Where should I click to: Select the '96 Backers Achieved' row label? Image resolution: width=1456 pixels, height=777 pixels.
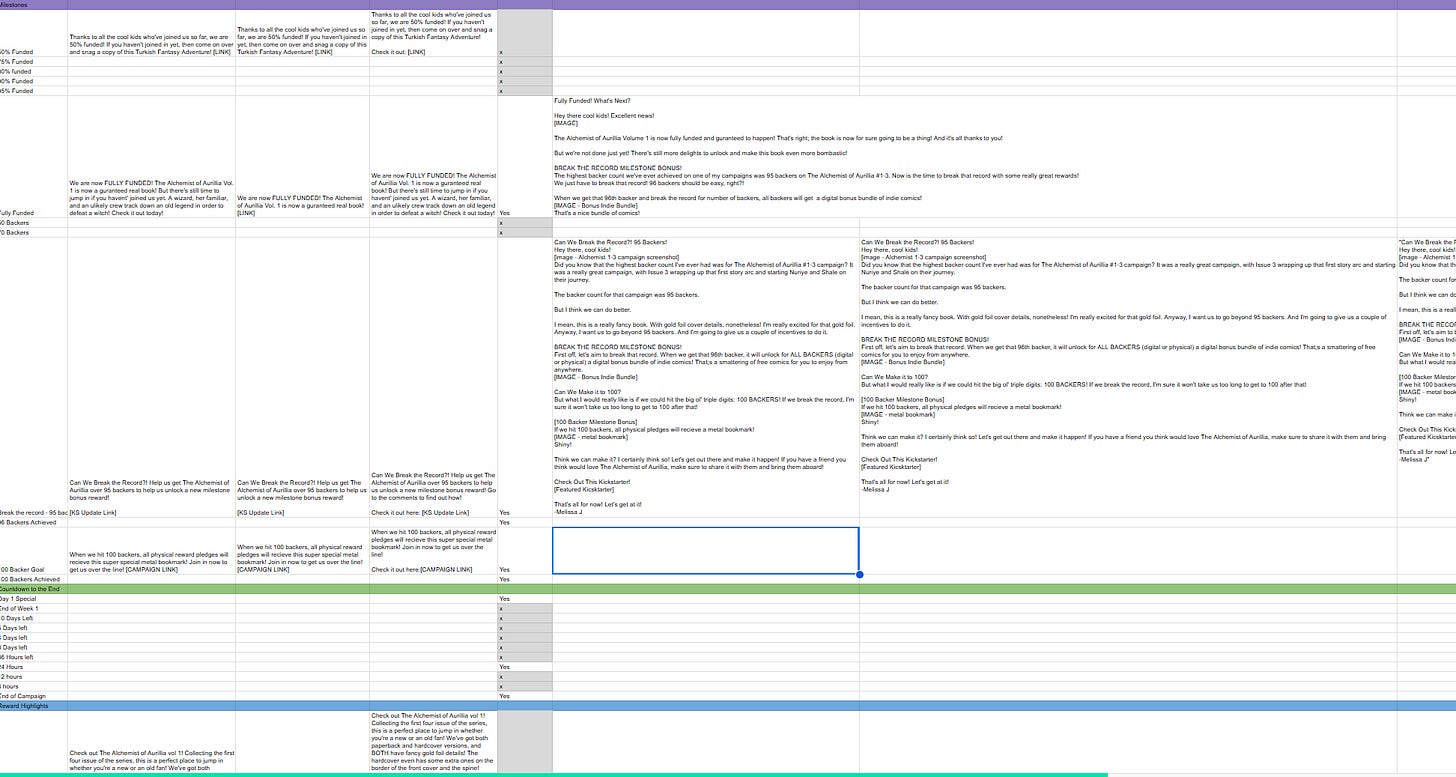pos(27,523)
